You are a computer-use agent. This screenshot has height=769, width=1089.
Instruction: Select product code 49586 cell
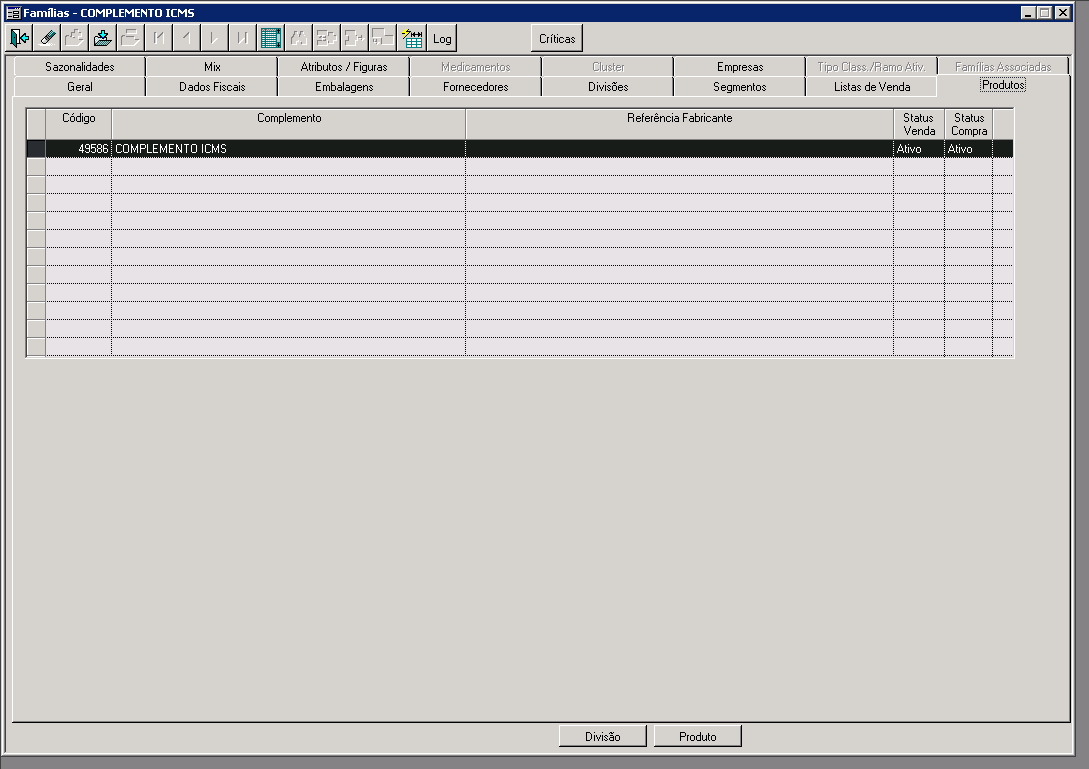point(78,149)
